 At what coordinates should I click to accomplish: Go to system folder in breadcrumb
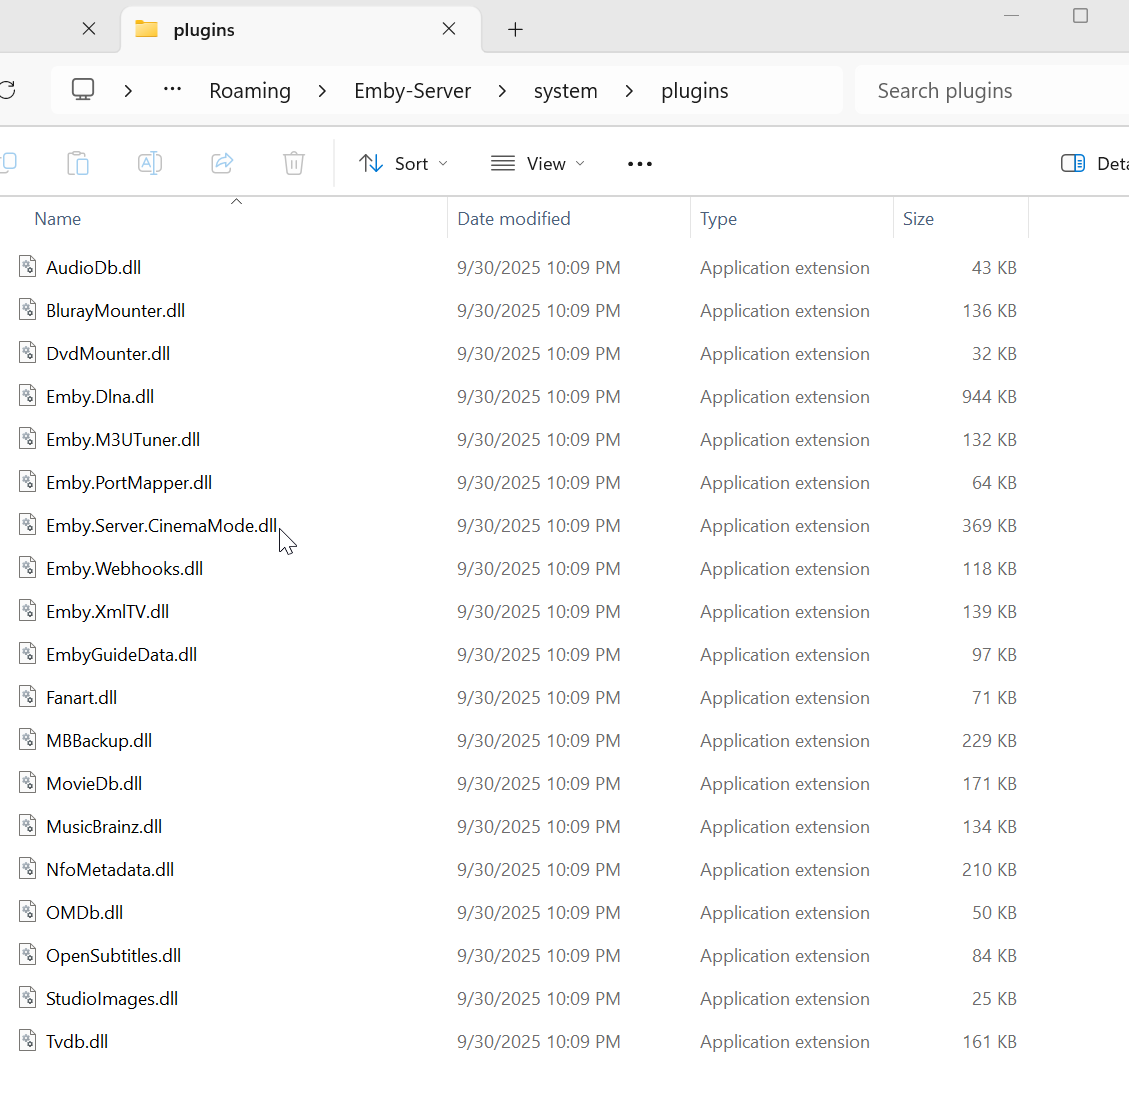565,91
